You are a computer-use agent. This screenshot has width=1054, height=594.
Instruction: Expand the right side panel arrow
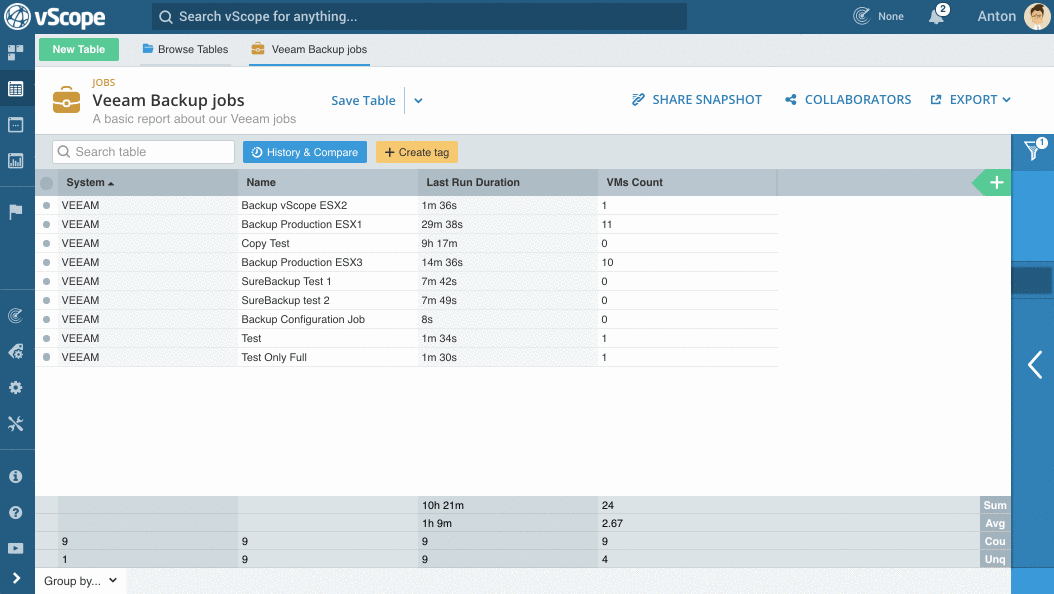1035,365
